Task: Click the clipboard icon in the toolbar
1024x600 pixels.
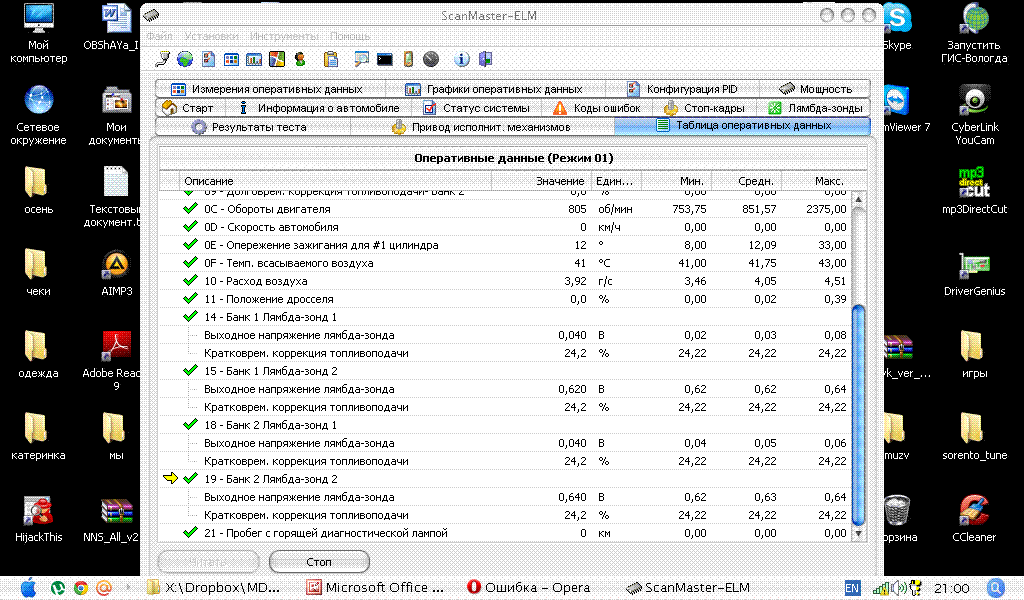Action: (x=331, y=59)
